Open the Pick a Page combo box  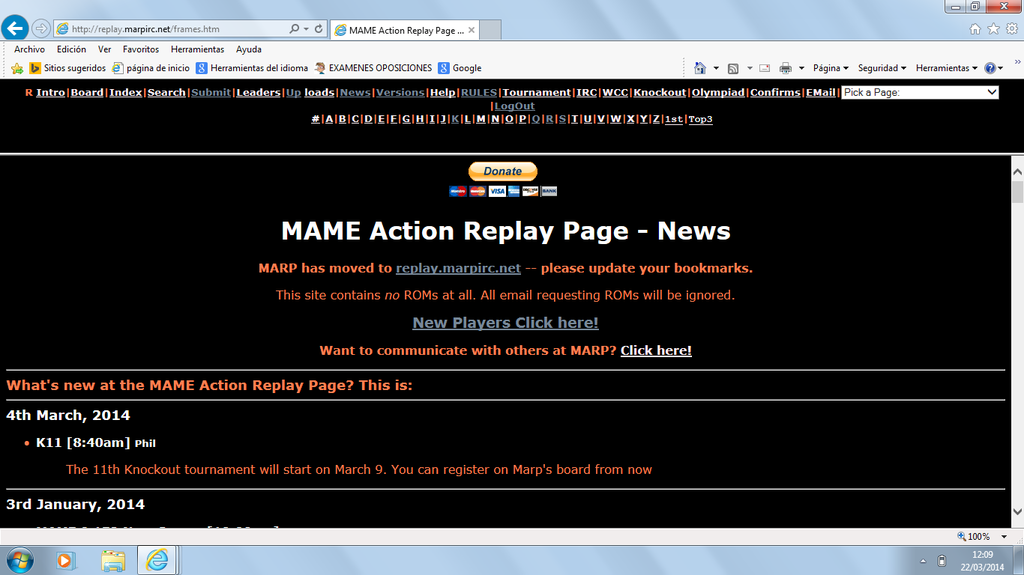pyautogui.click(x=920, y=92)
